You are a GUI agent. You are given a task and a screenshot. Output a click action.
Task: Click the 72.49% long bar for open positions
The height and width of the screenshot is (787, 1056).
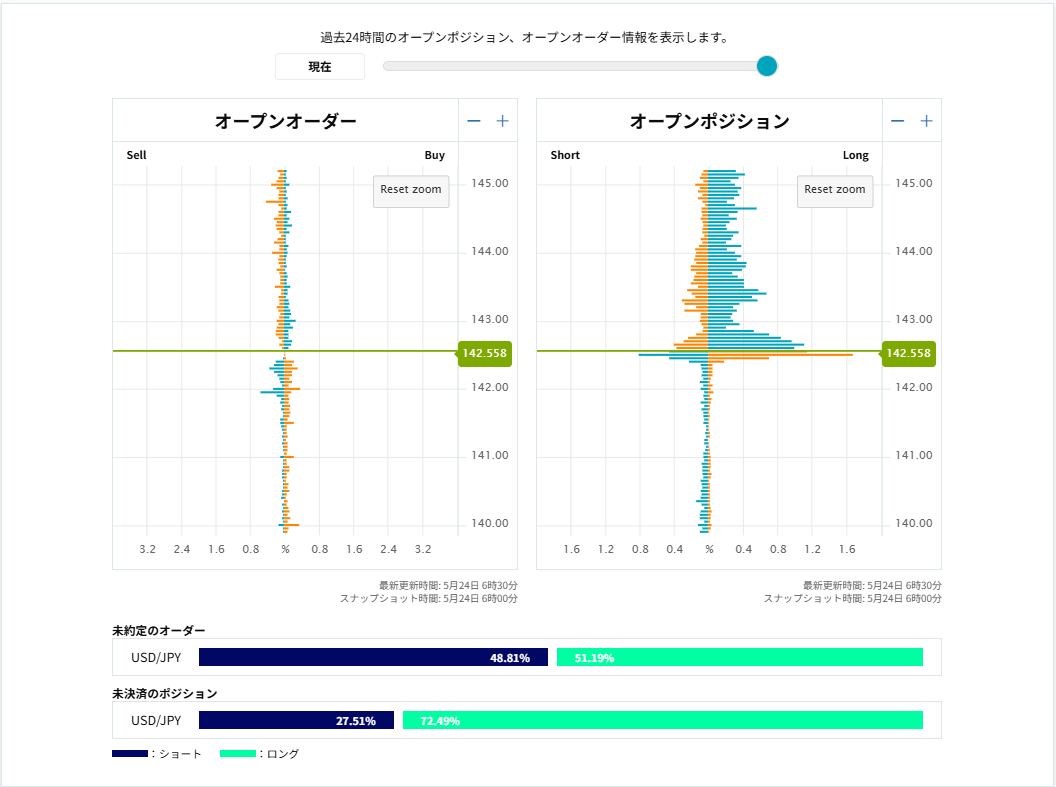(x=663, y=720)
